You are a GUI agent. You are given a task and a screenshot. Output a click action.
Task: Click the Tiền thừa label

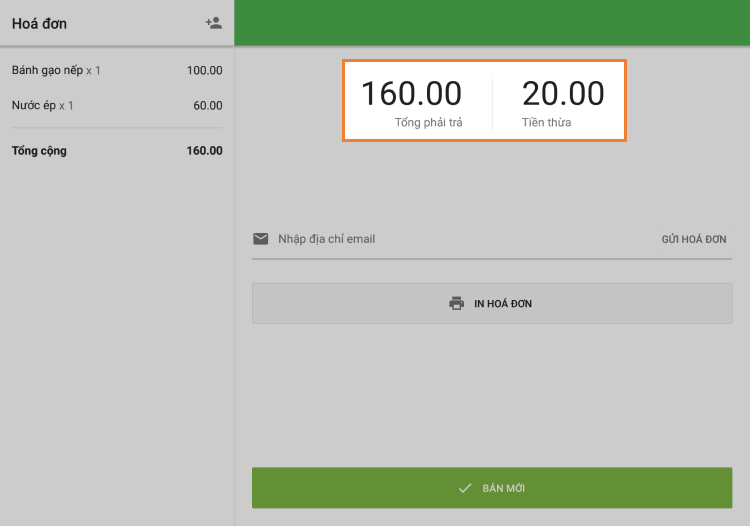[x=547, y=123]
